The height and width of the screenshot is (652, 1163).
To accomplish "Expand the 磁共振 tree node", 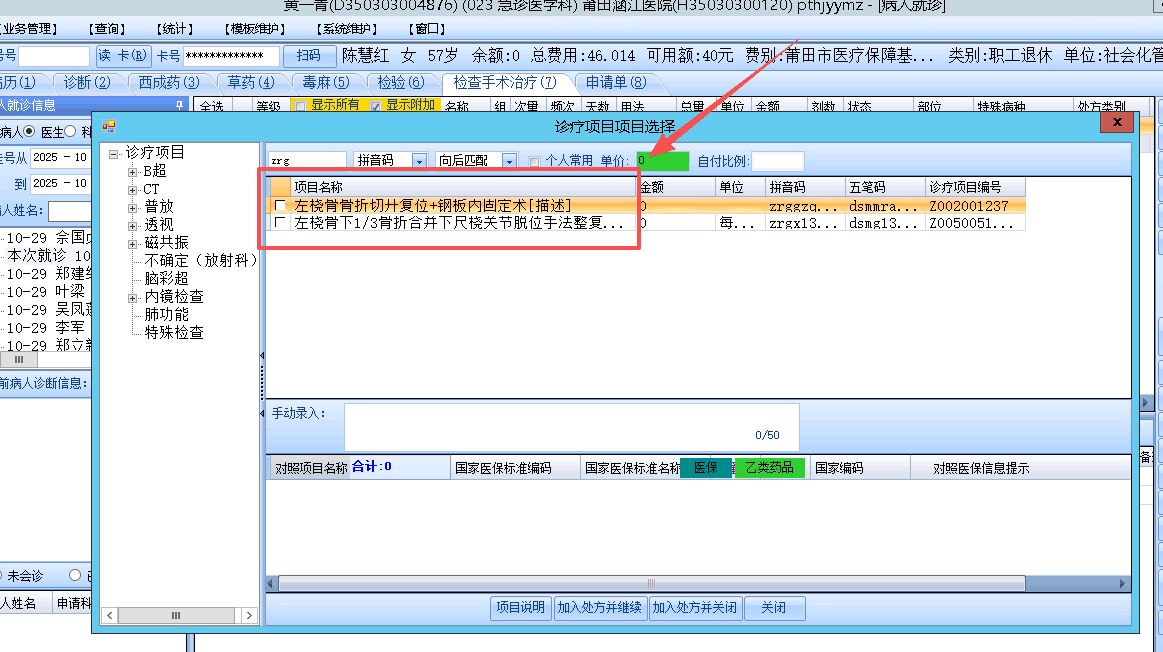I will tap(133, 243).
